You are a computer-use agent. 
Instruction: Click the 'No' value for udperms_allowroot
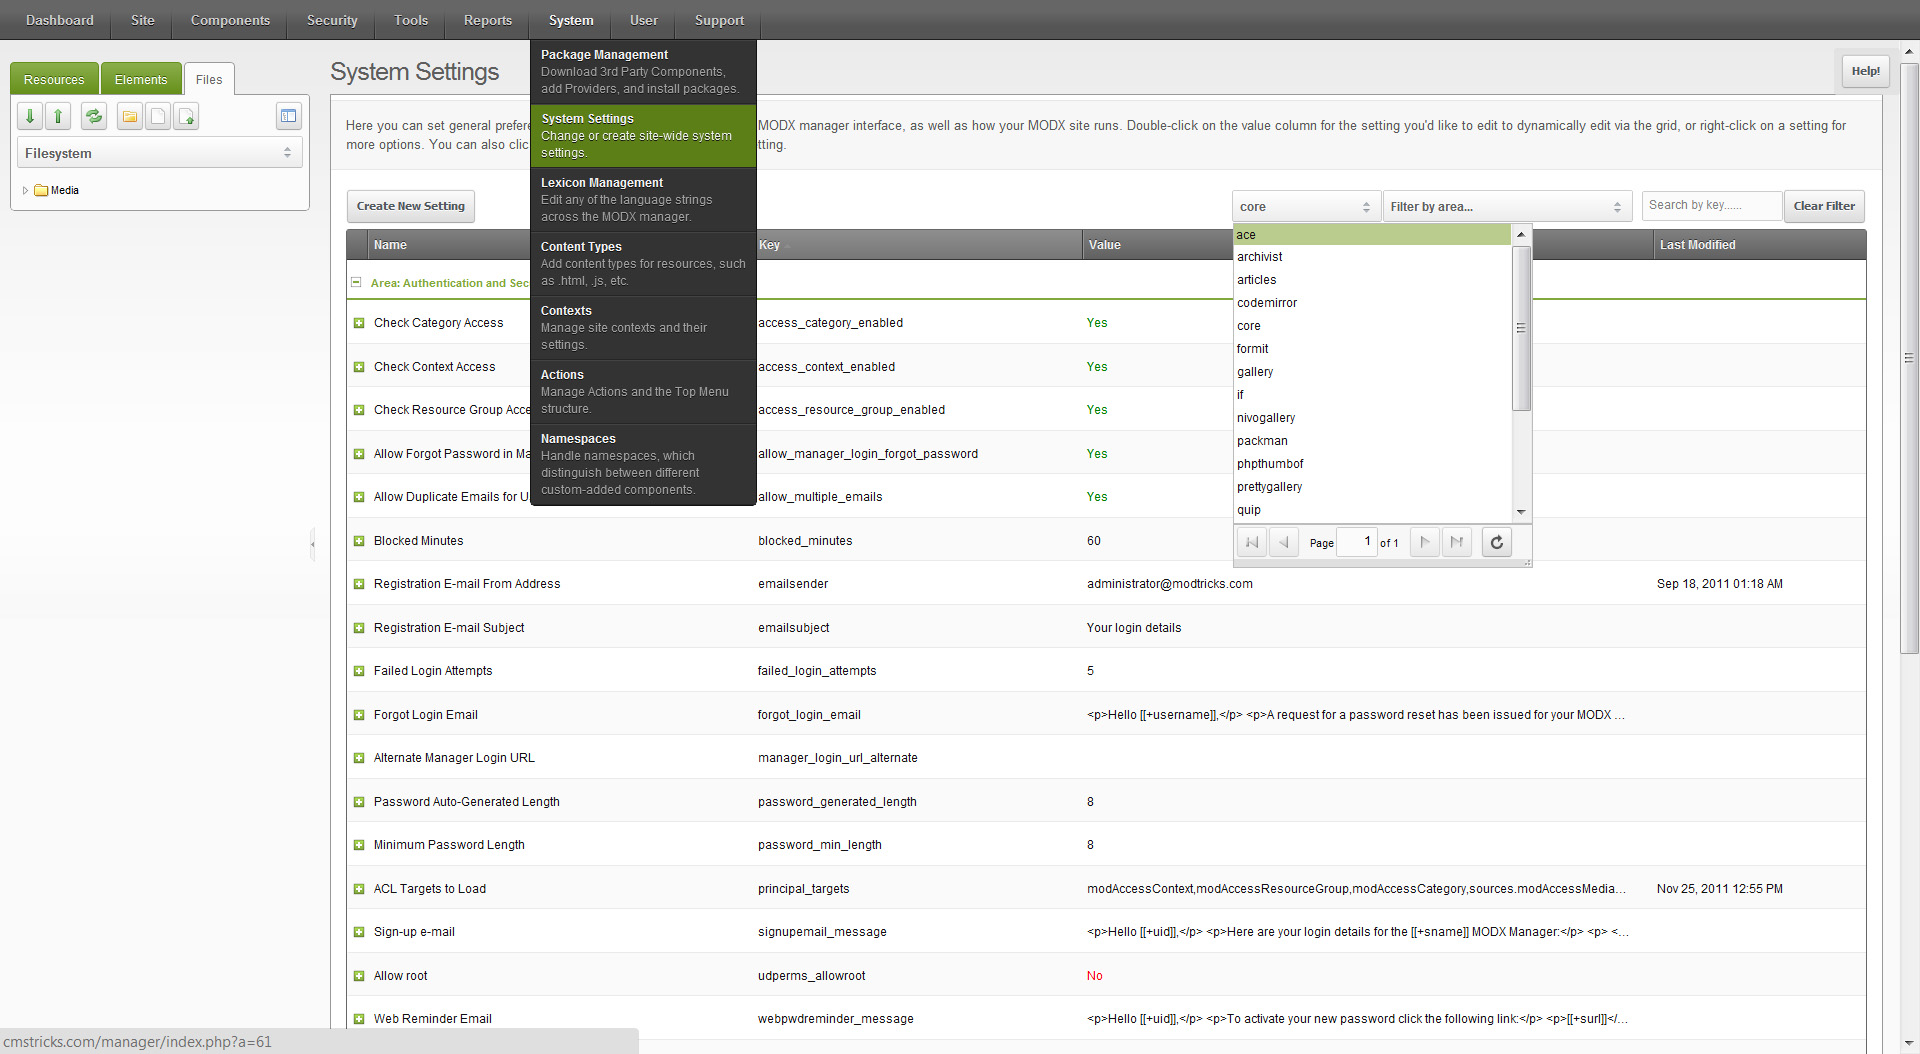pyautogui.click(x=1095, y=976)
